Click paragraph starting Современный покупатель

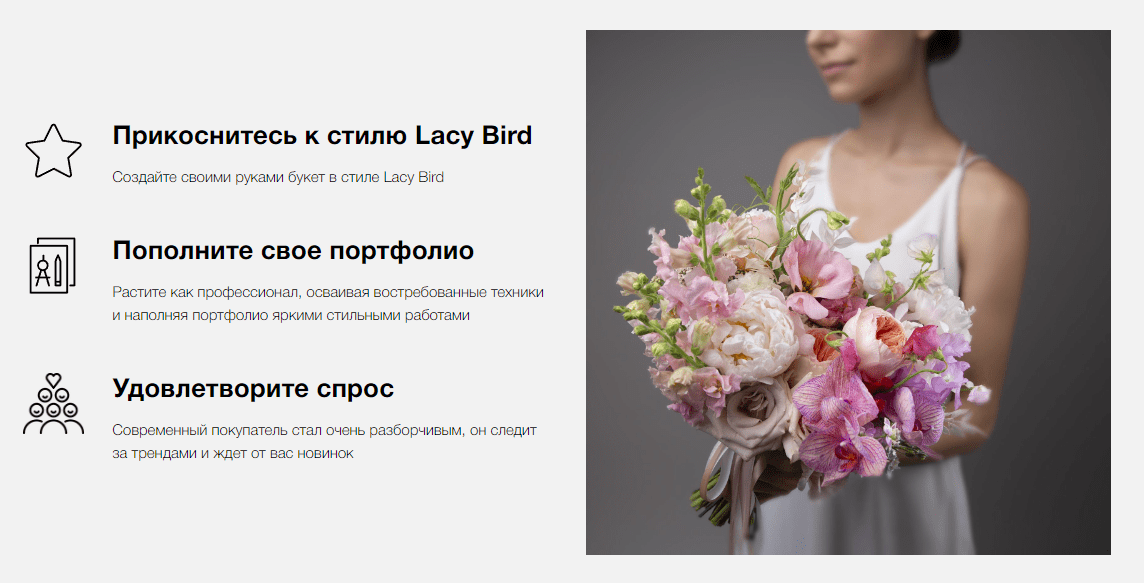pos(325,441)
